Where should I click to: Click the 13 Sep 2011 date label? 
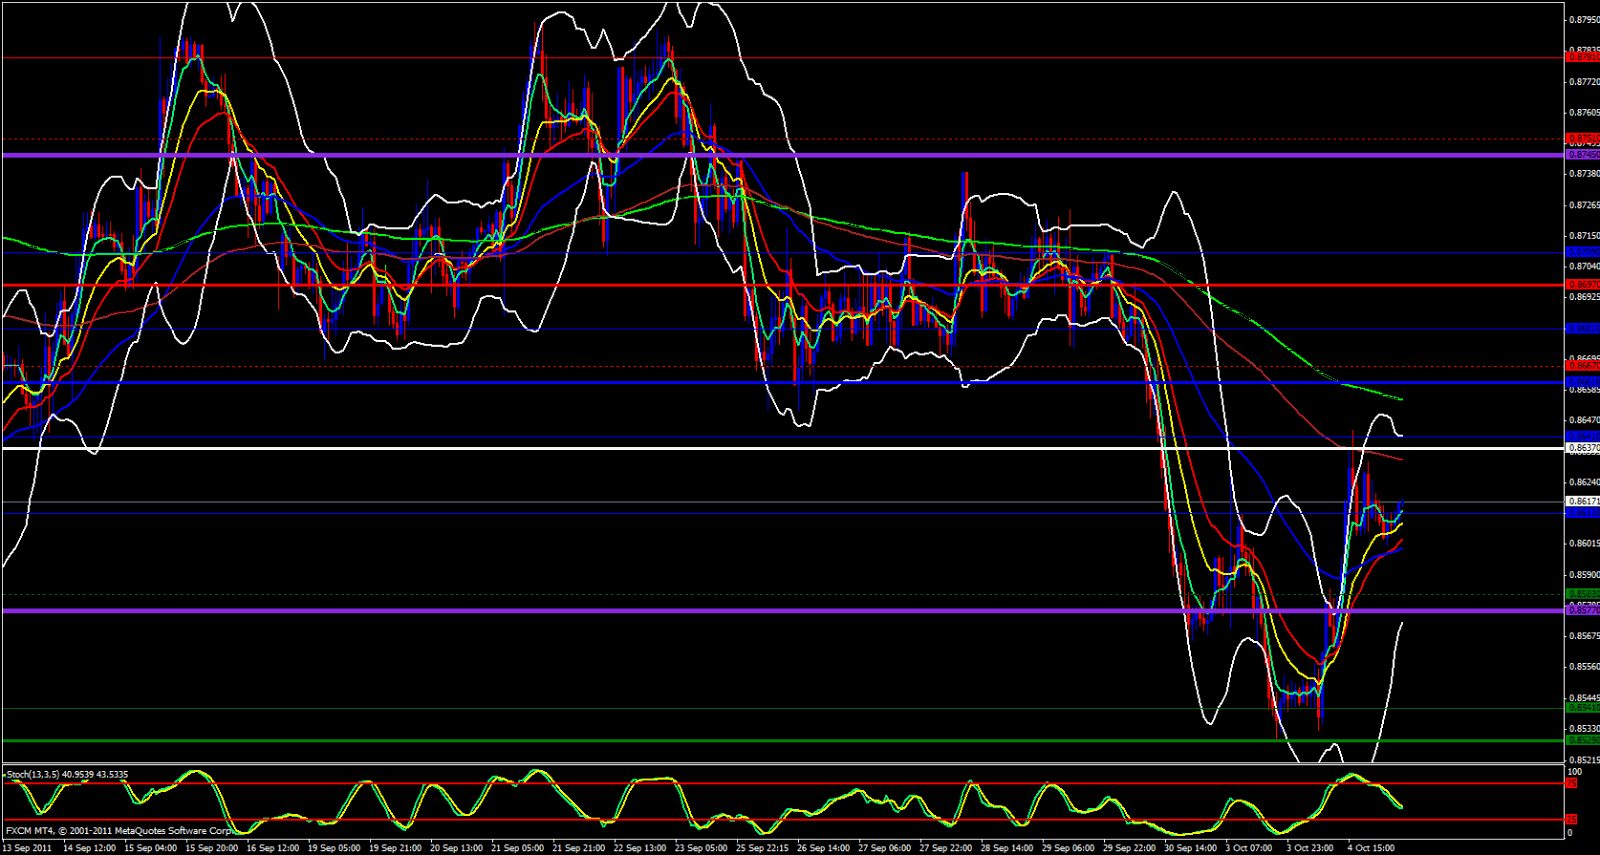coord(27,848)
